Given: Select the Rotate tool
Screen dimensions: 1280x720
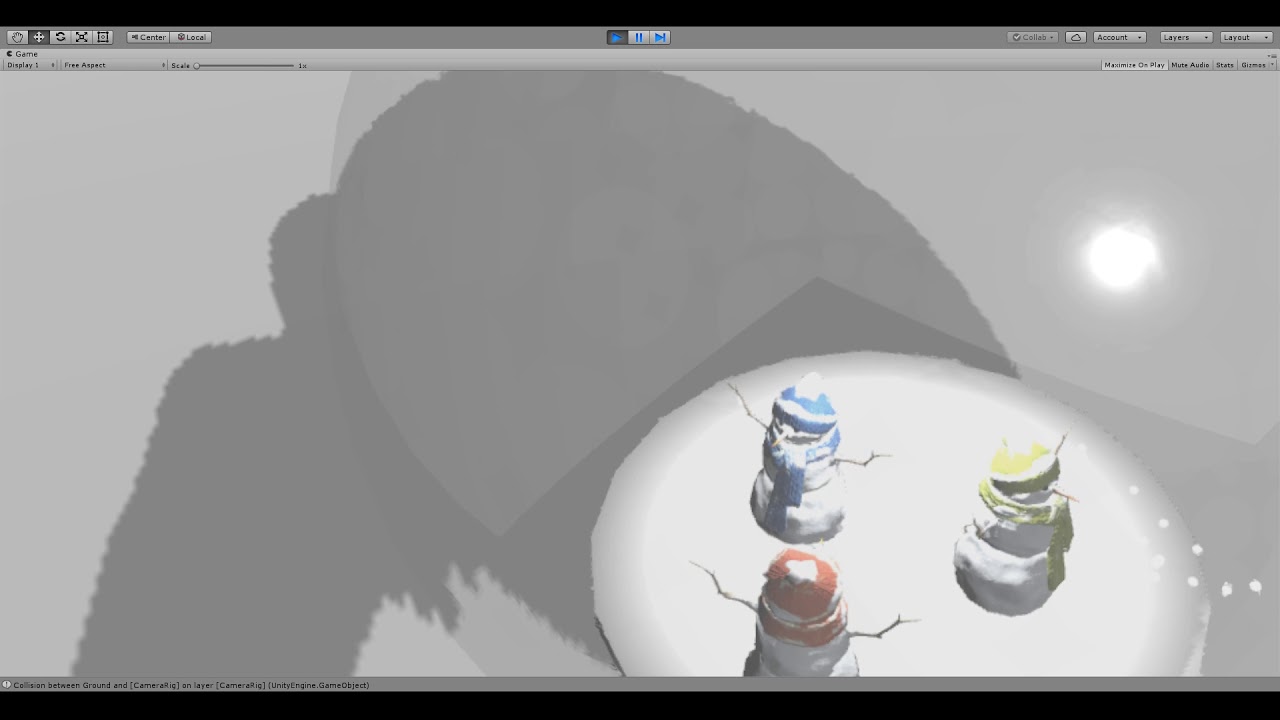Looking at the screenshot, I should tap(60, 37).
